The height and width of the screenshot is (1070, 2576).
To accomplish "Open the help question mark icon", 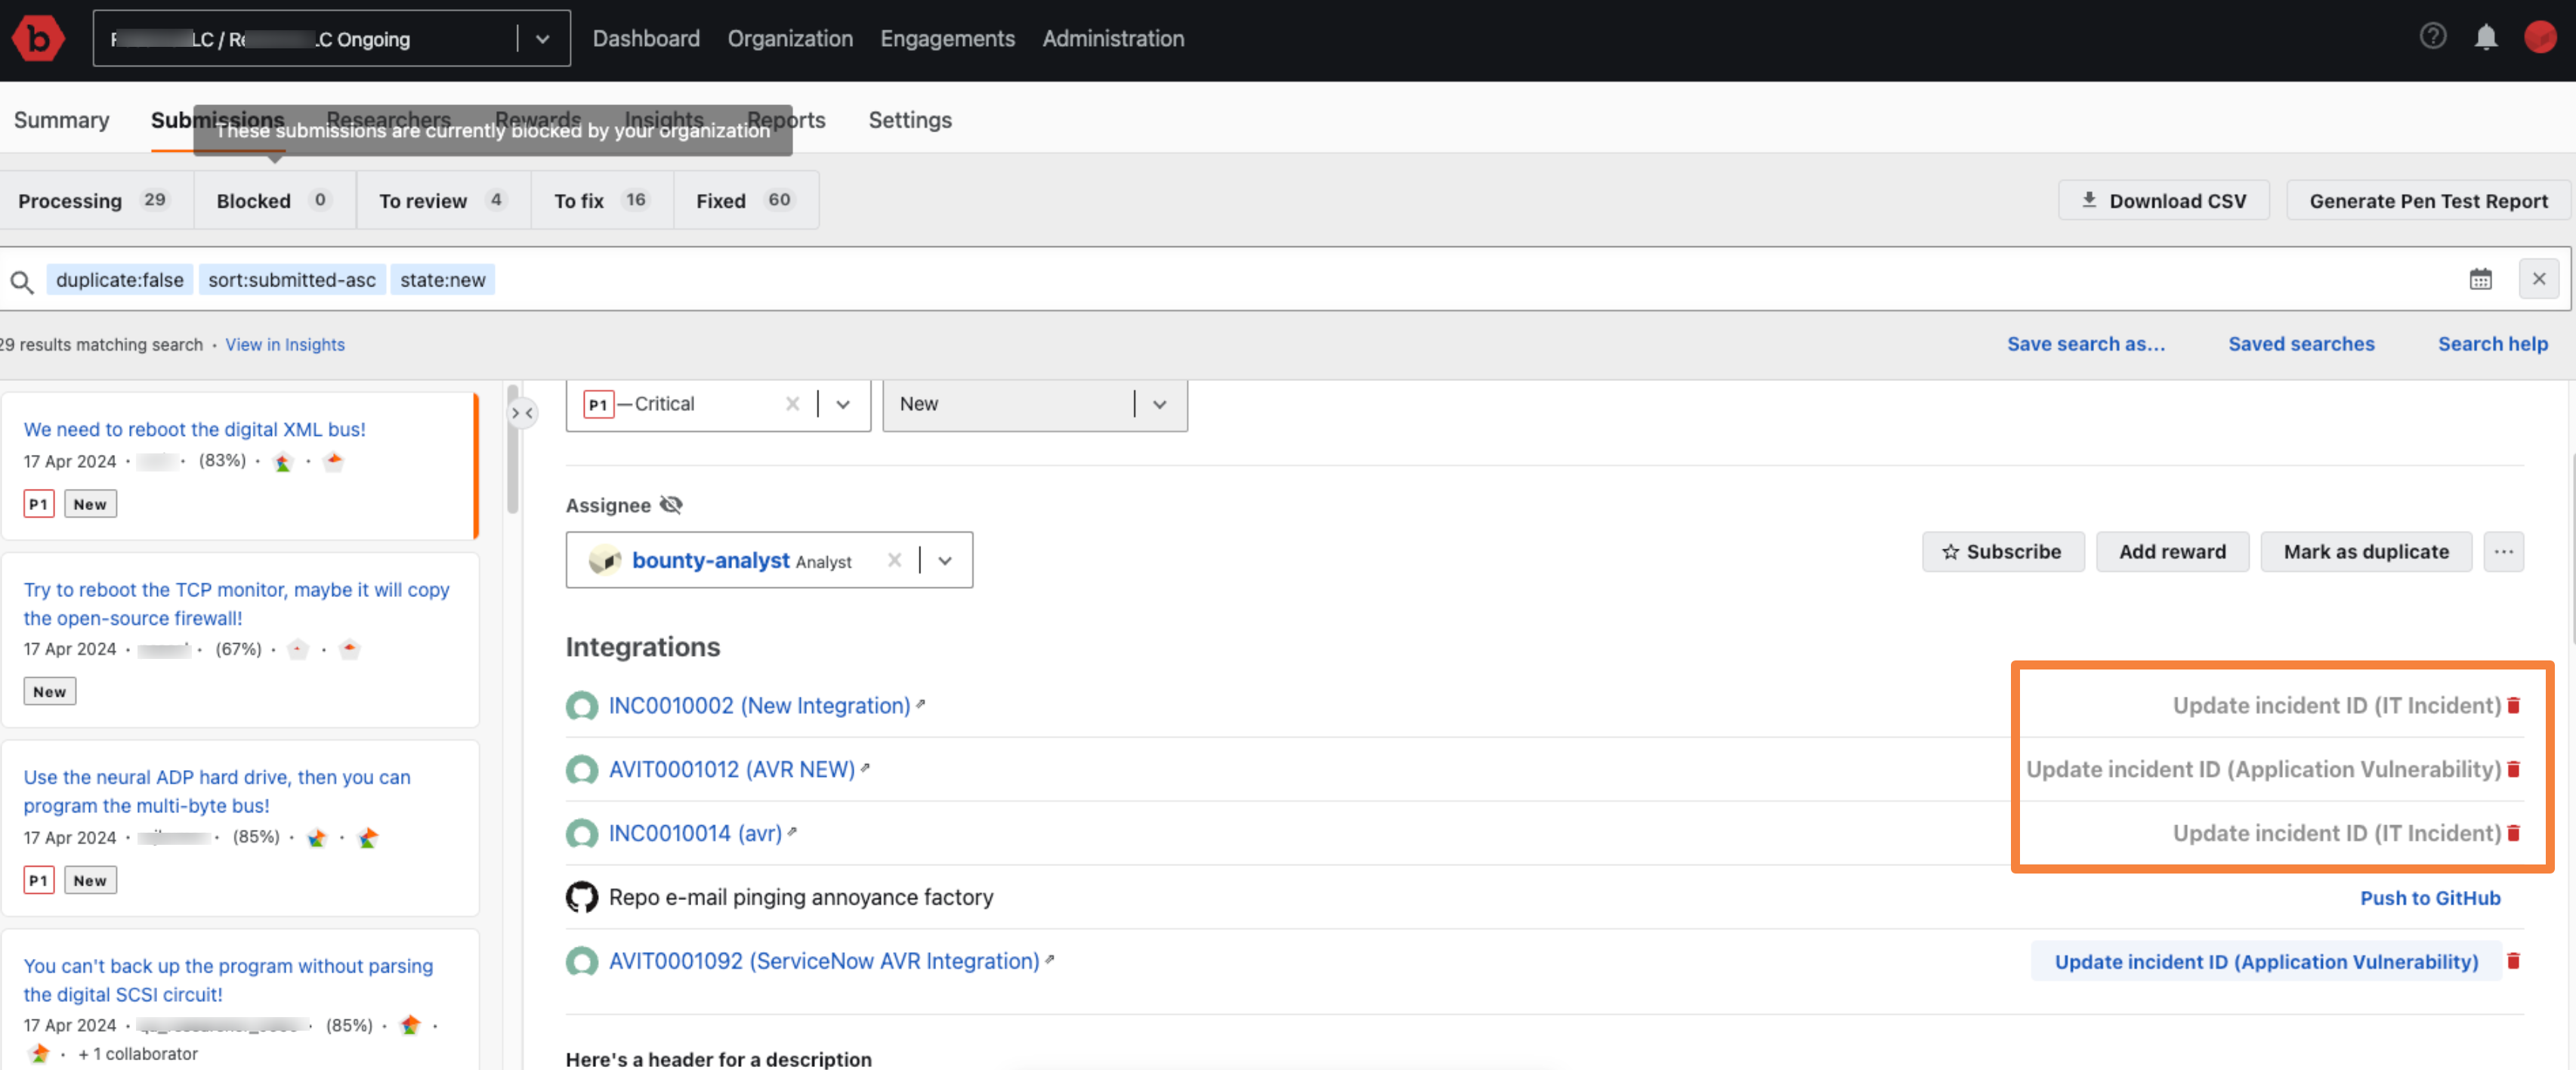I will pos(2432,37).
